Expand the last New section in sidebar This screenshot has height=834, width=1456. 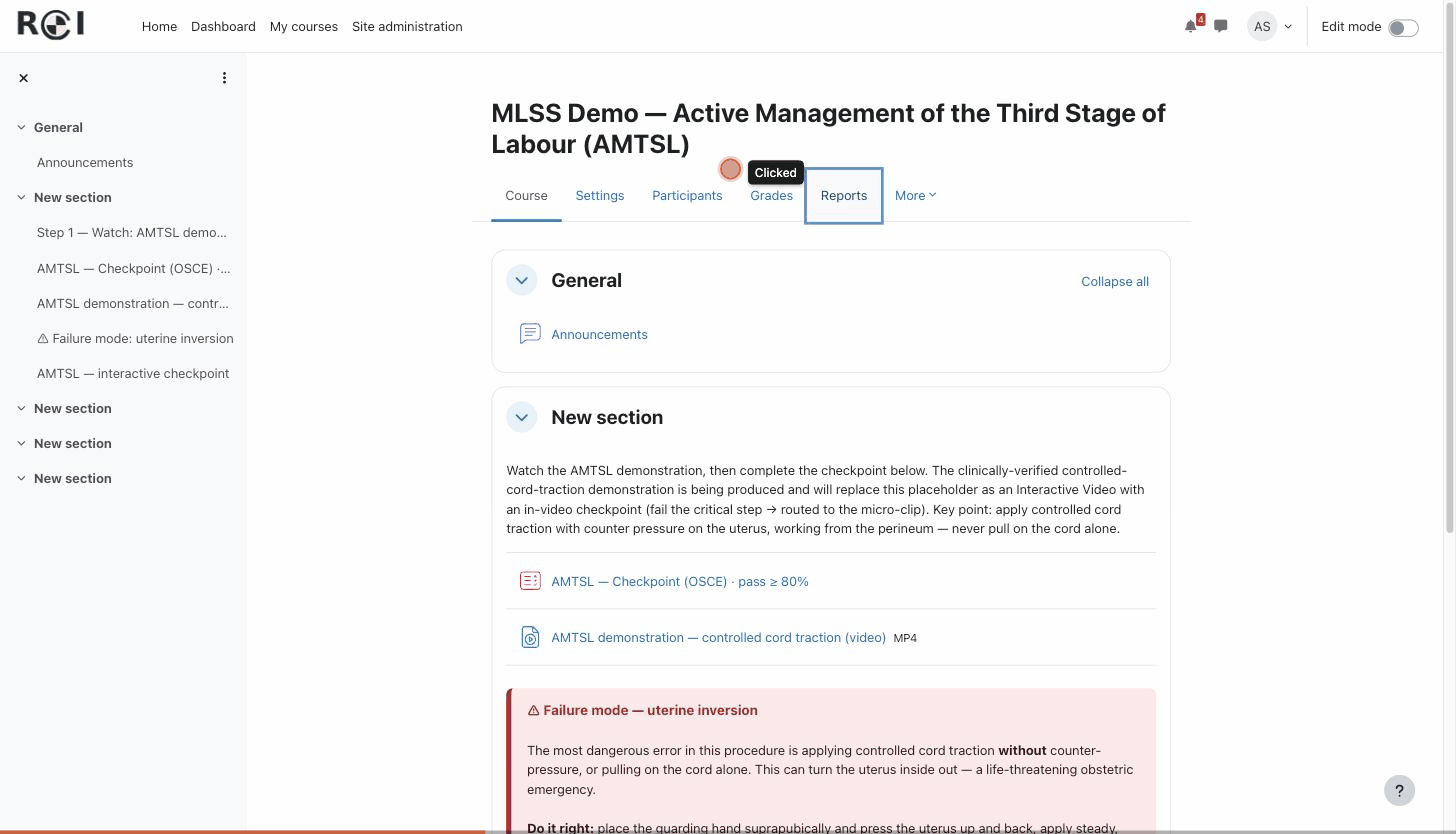[21, 478]
